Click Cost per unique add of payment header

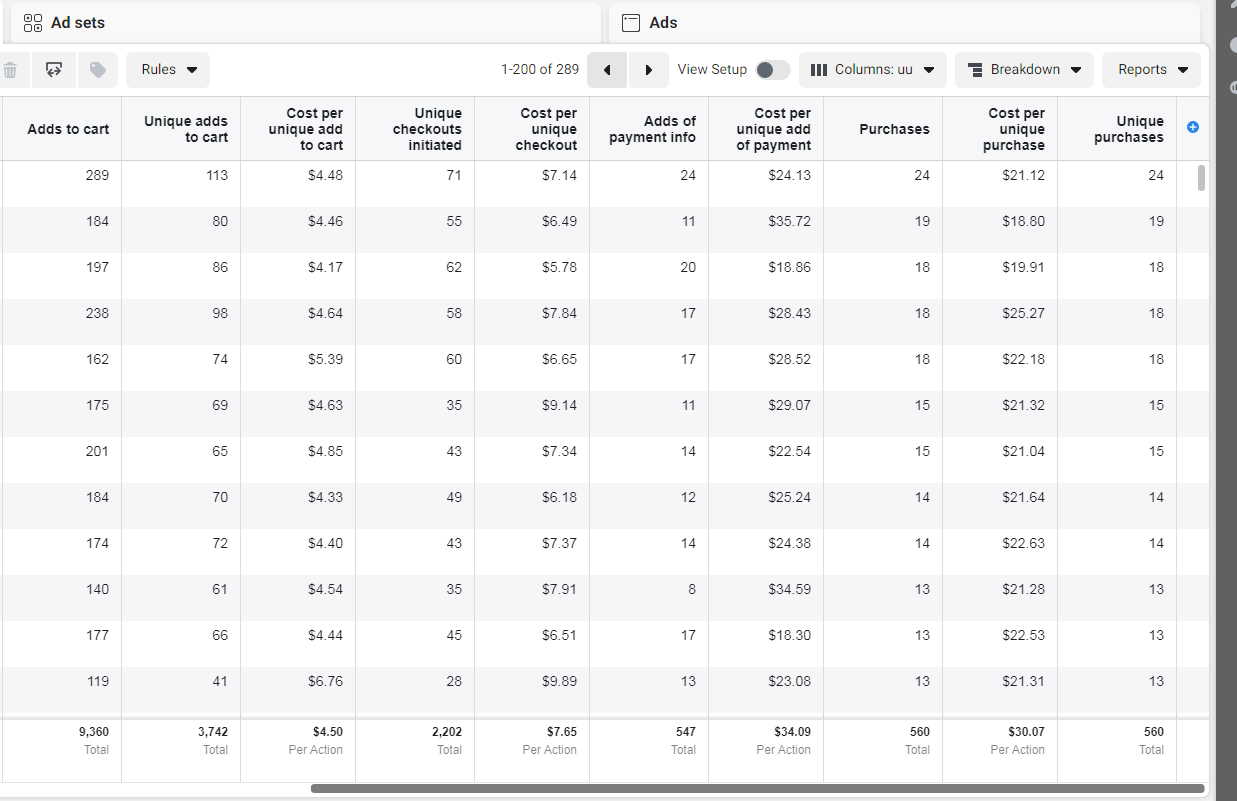pyautogui.click(x=766, y=129)
